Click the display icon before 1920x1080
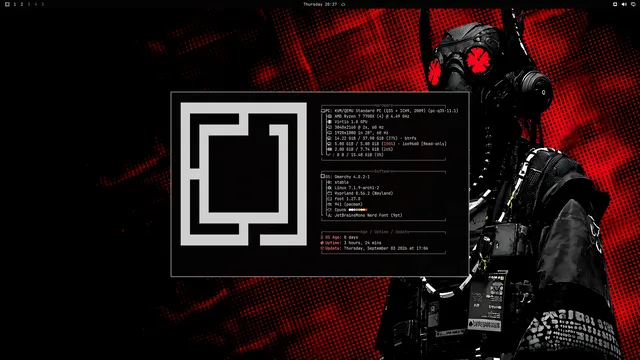The height and width of the screenshot is (360, 640). point(330,133)
